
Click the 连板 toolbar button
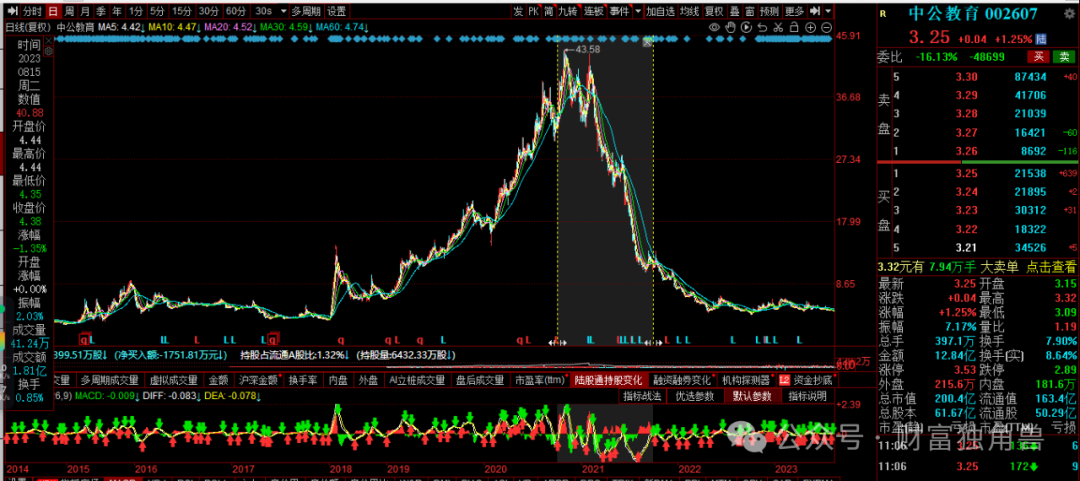[x=594, y=11]
